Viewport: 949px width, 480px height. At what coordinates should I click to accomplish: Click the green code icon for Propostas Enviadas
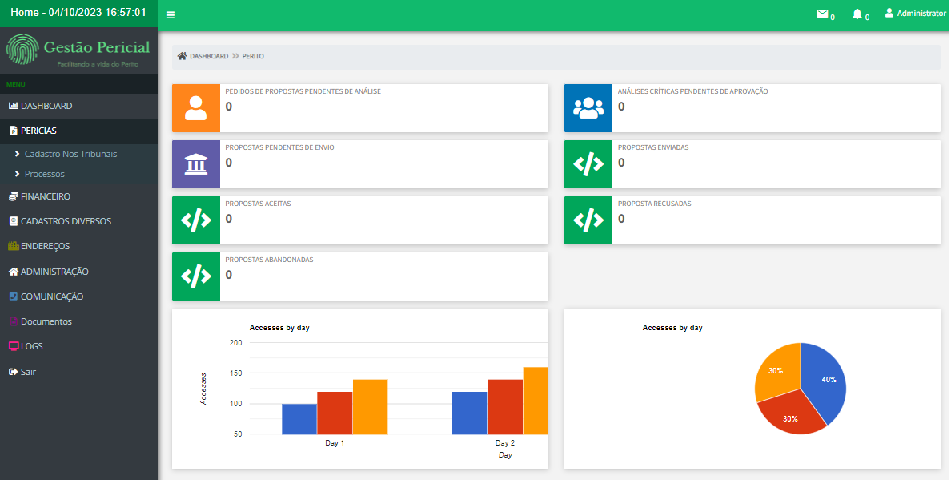(588, 164)
